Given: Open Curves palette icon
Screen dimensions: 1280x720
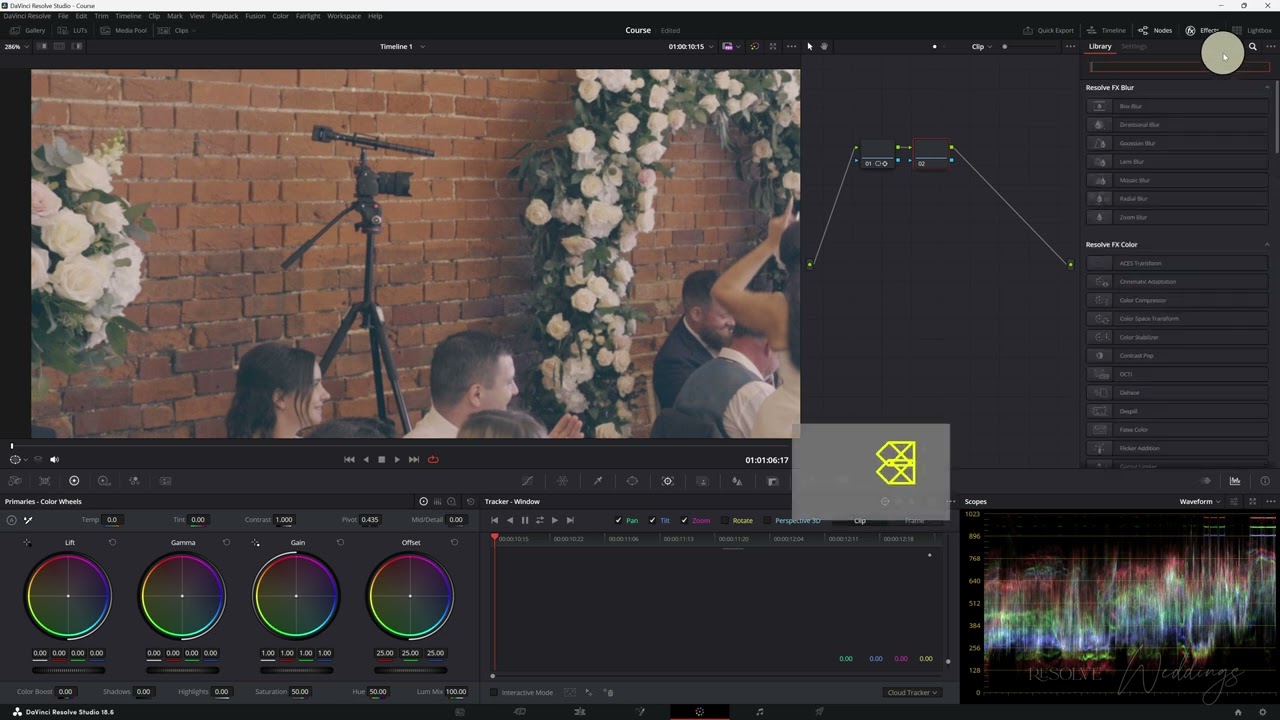Looking at the screenshot, I should (x=527, y=481).
